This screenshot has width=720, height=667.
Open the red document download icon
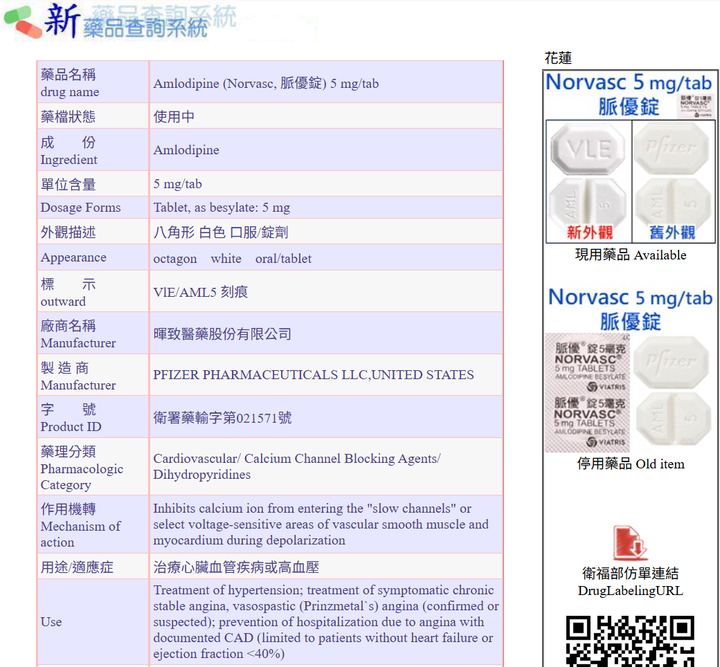coord(630,543)
